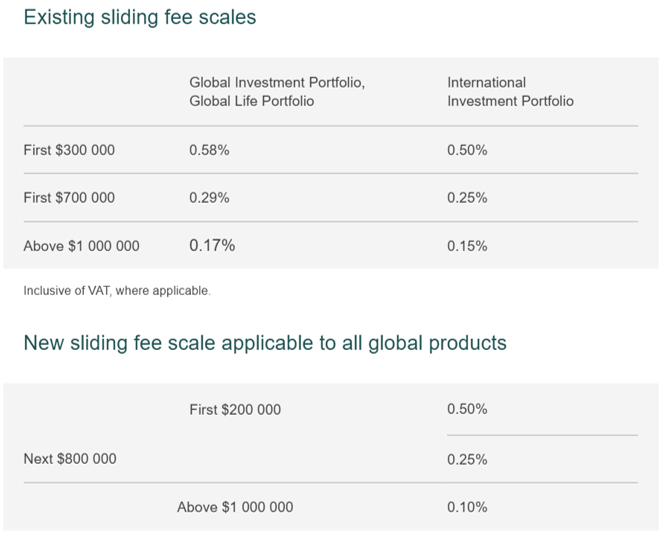Click the 0.15% fee value
672x544 pixels.
click(467, 246)
